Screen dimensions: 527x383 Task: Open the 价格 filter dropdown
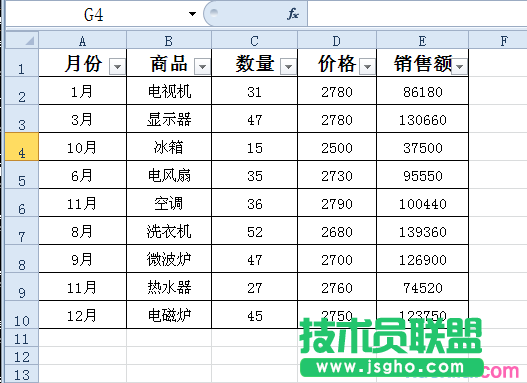[x=367, y=67]
